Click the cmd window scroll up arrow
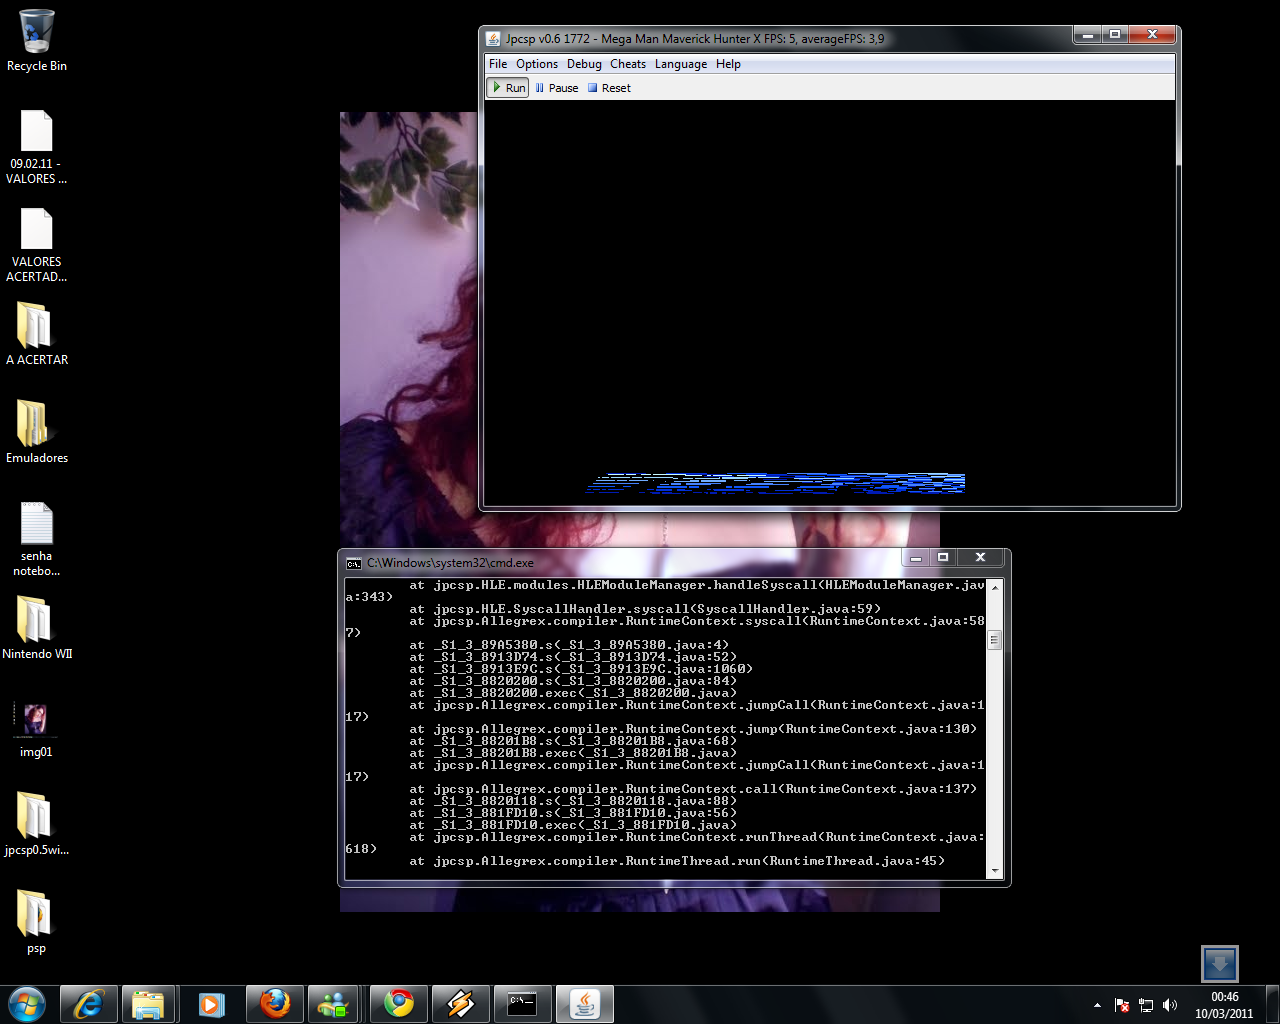 (x=994, y=588)
